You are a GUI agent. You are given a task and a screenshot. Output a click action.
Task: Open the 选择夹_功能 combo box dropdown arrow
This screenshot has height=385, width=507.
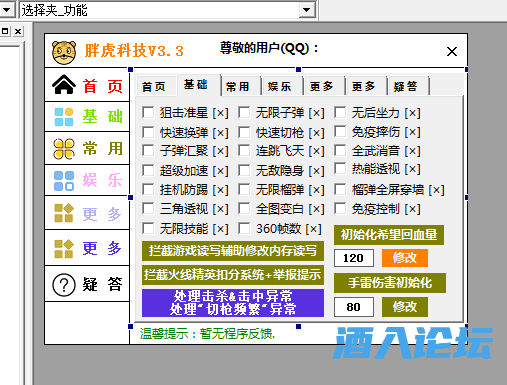point(306,10)
